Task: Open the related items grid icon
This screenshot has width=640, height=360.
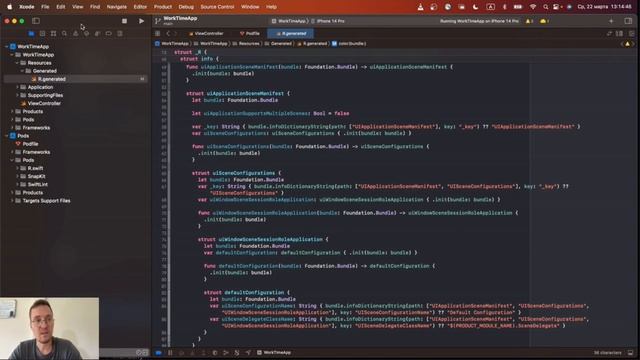Action: tap(158, 33)
